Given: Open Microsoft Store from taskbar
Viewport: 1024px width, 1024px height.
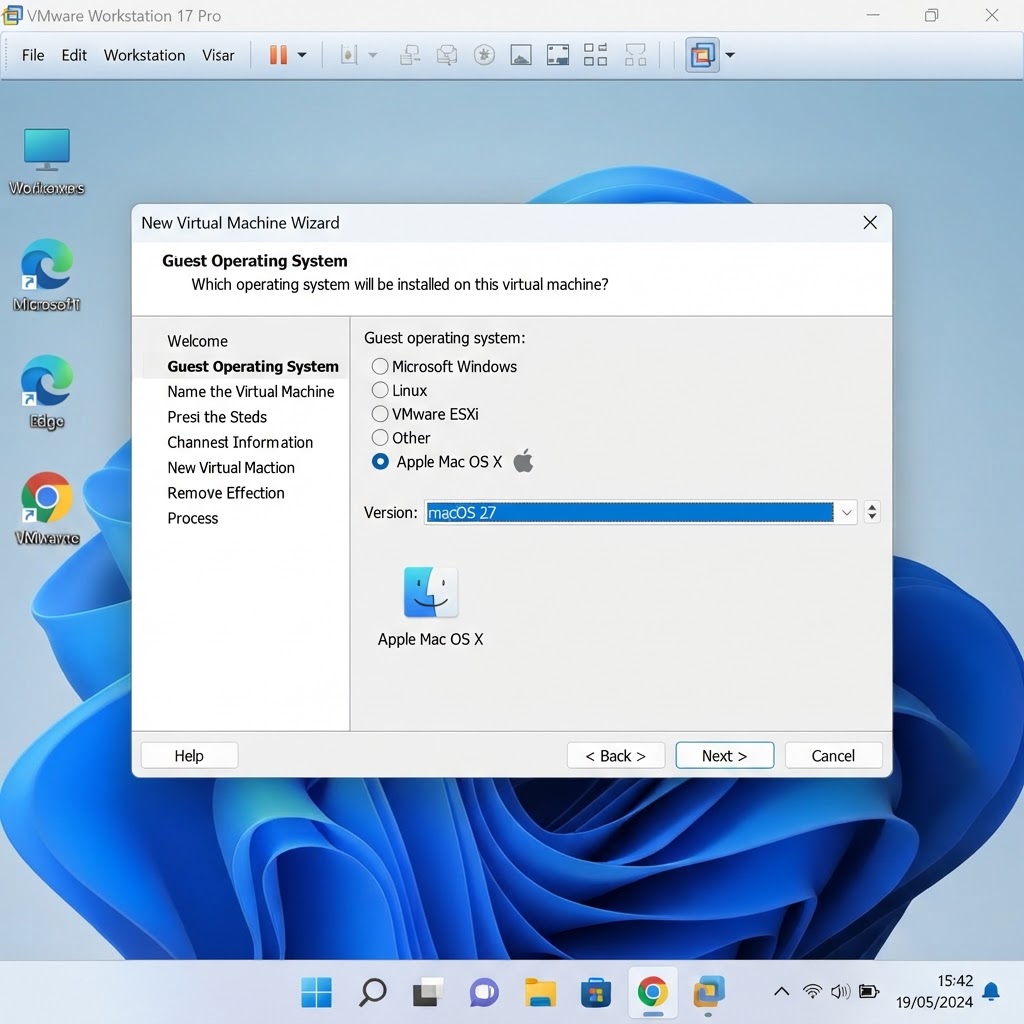Looking at the screenshot, I should pyautogui.click(x=596, y=993).
